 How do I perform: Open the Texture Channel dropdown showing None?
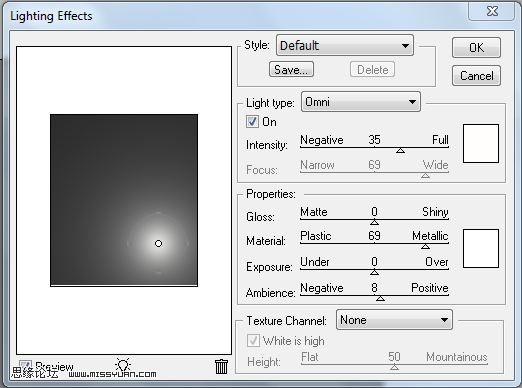(x=394, y=320)
